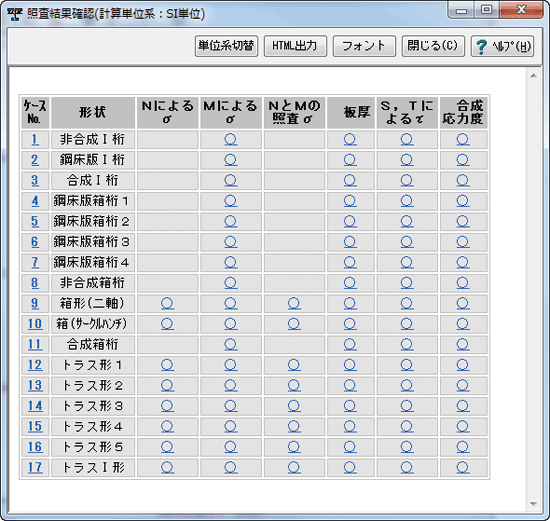Image resolution: width=550 pixels, height=521 pixels.
Task: Open case 11 合成箱桁 number link
Action: point(35,345)
